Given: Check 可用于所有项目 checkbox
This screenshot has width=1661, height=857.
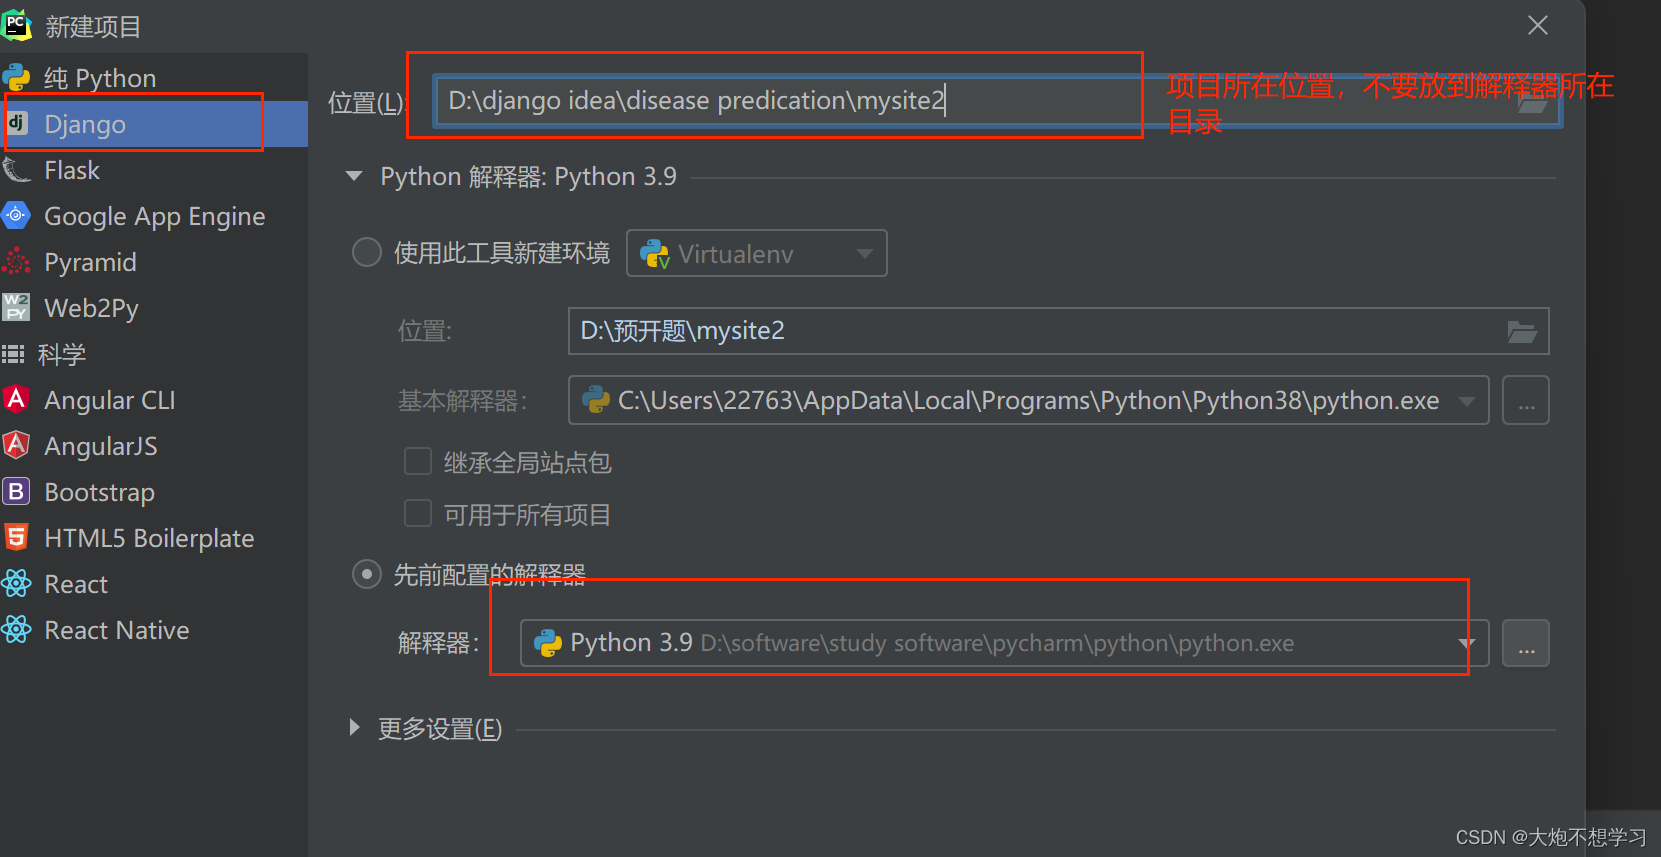Looking at the screenshot, I should pyautogui.click(x=418, y=513).
